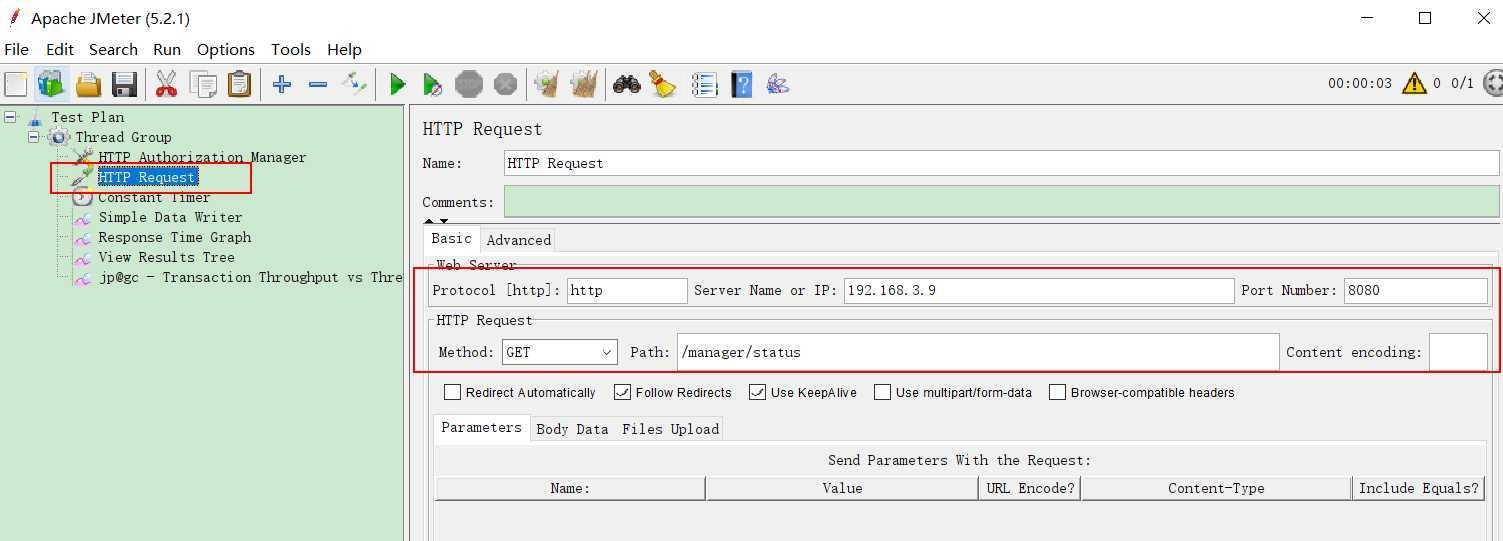The image size is (1503, 541).
Task: Toggle Redirect Automatically checkbox
Action: point(453,392)
